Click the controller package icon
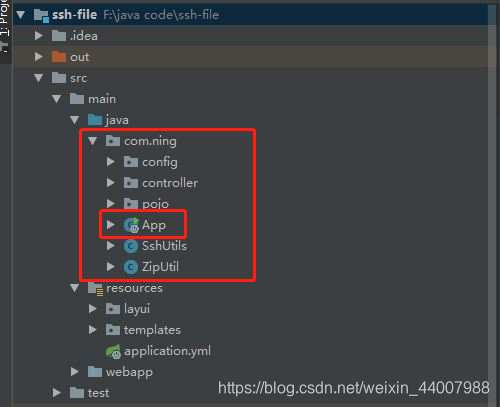The width and height of the screenshot is (500, 407). (131, 183)
